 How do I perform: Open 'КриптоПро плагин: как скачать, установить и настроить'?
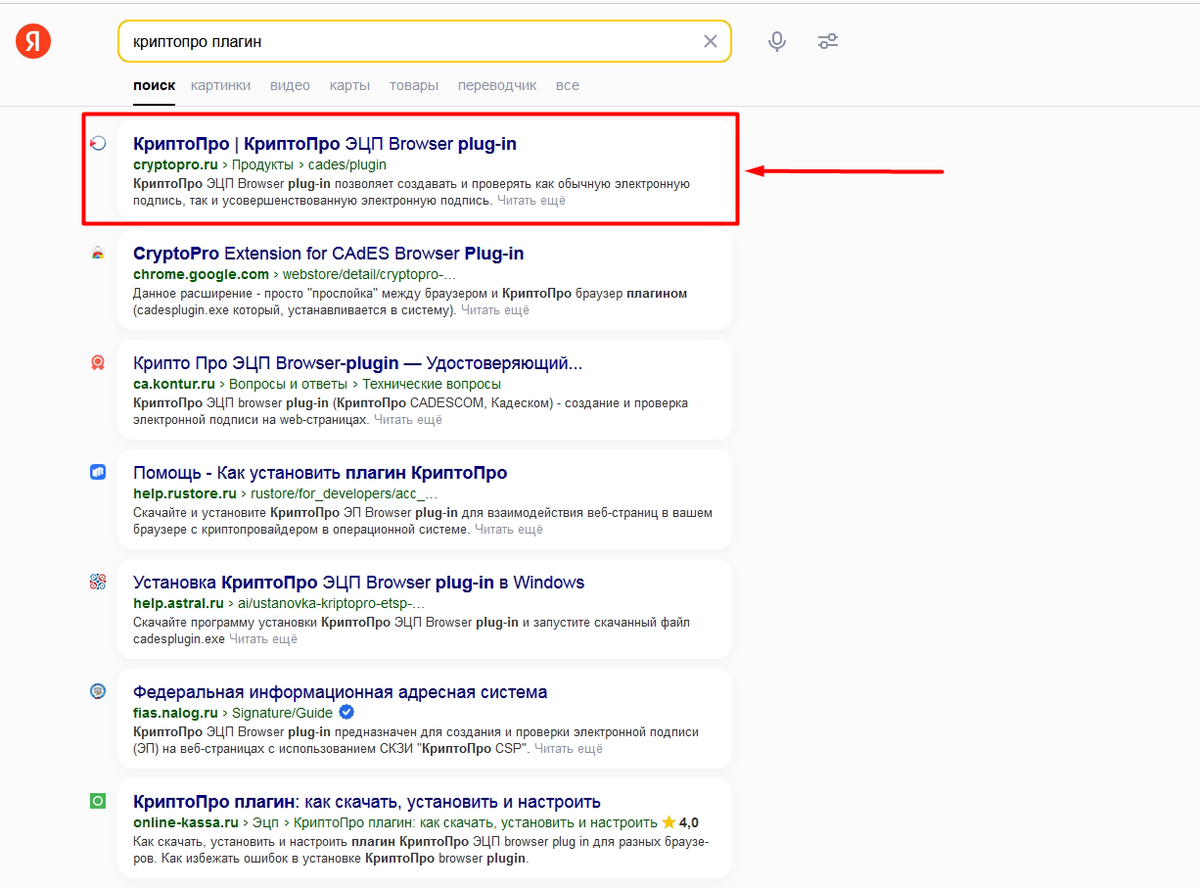pos(366,802)
